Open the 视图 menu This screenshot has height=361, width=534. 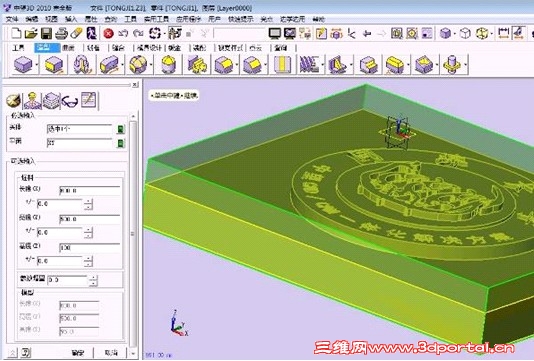(51, 19)
